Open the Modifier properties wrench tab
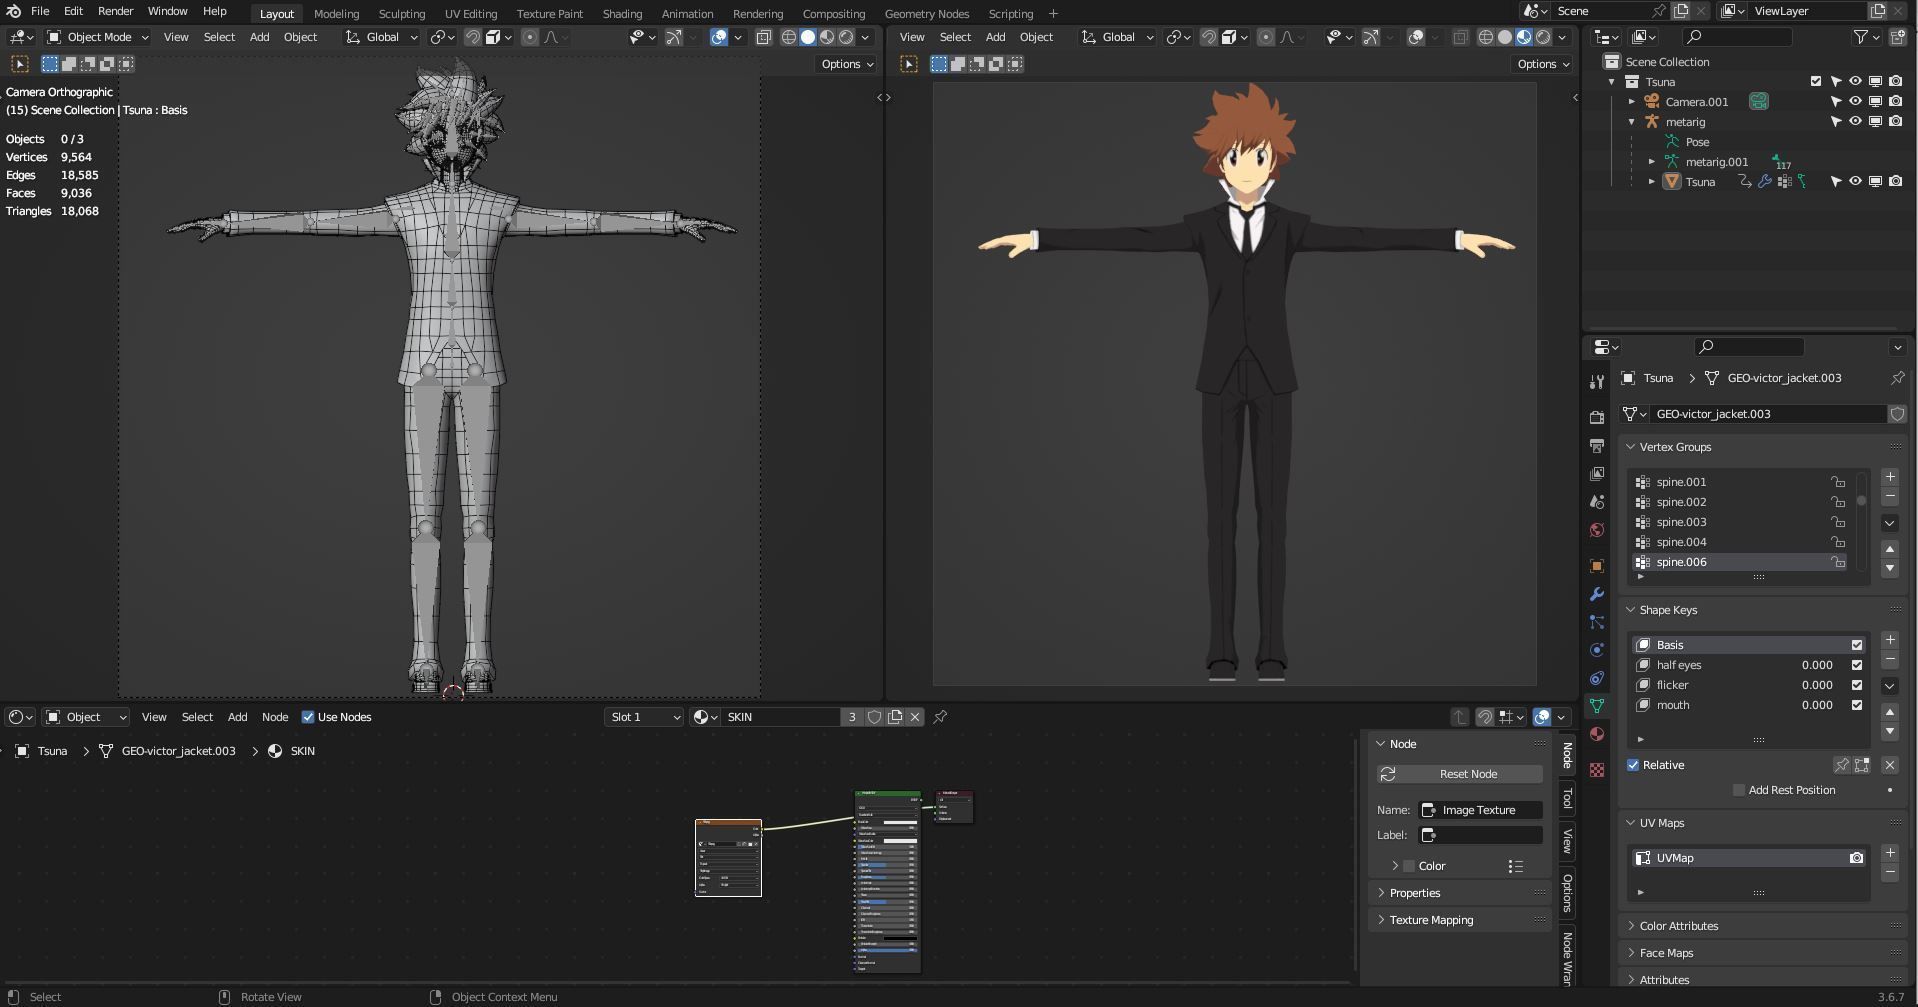This screenshot has width=1918, height=1007. pyautogui.click(x=1597, y=594)
